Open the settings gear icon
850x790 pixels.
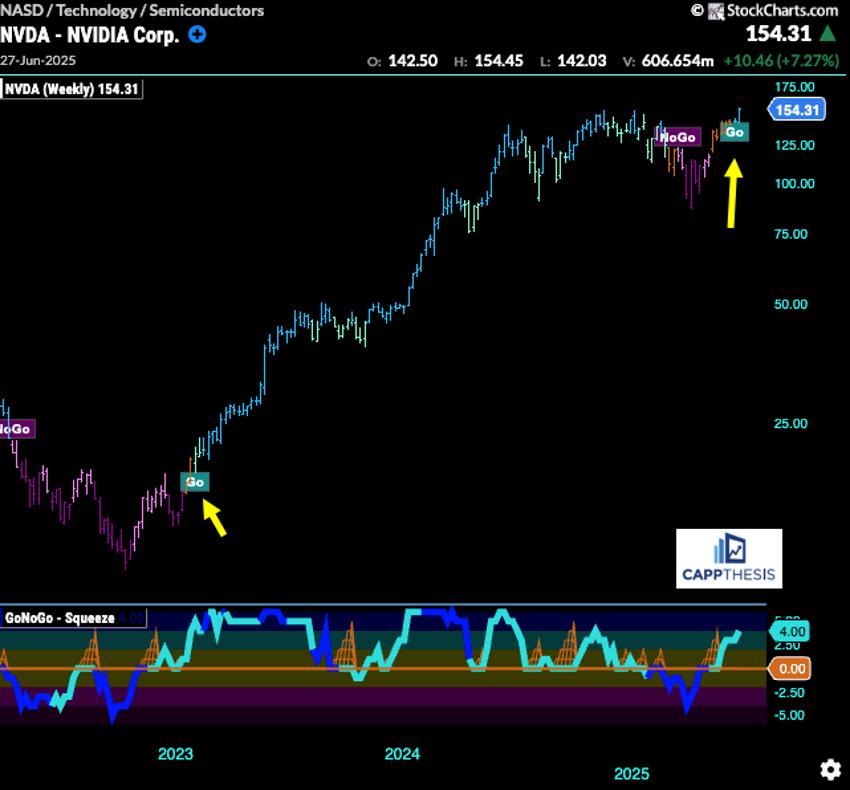[830, 769]
